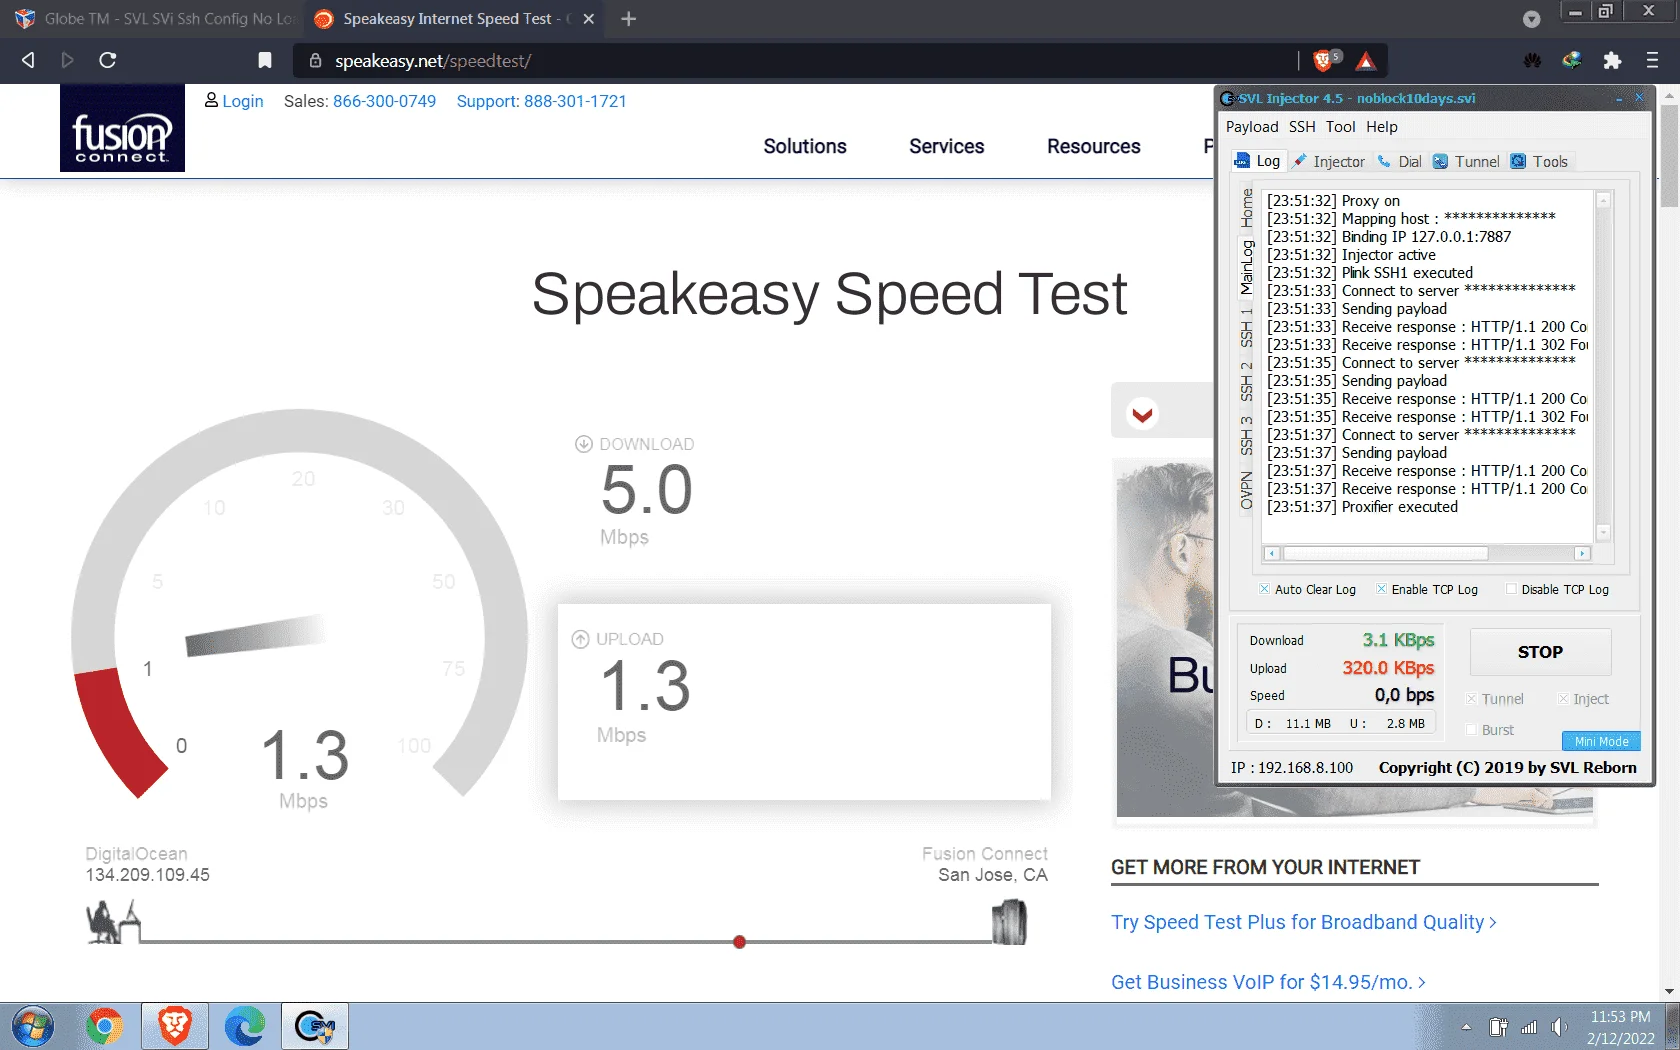Open SVL Injector taskbar icon
This screenshot has height=1050, width=1680.
tap(315, 1027)
